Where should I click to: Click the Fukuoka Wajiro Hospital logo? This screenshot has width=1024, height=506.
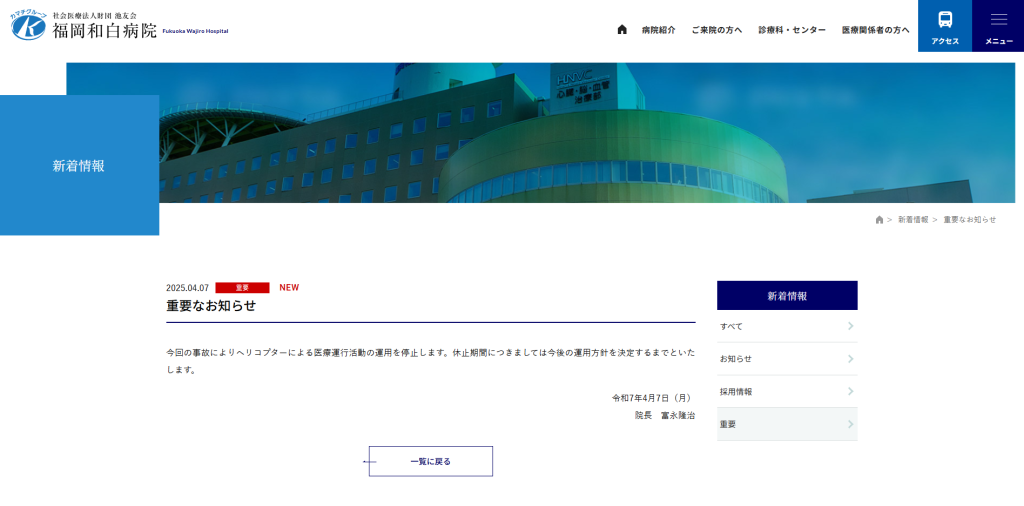point(120,26)
